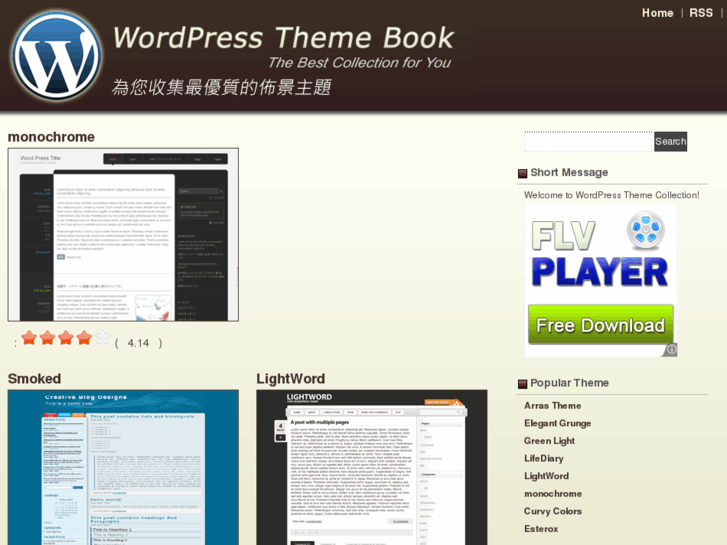Image resolution: width=727 pixels, height=545 pixels.
Task: Open the LightWord theme title link
Action: coord(291,378)
